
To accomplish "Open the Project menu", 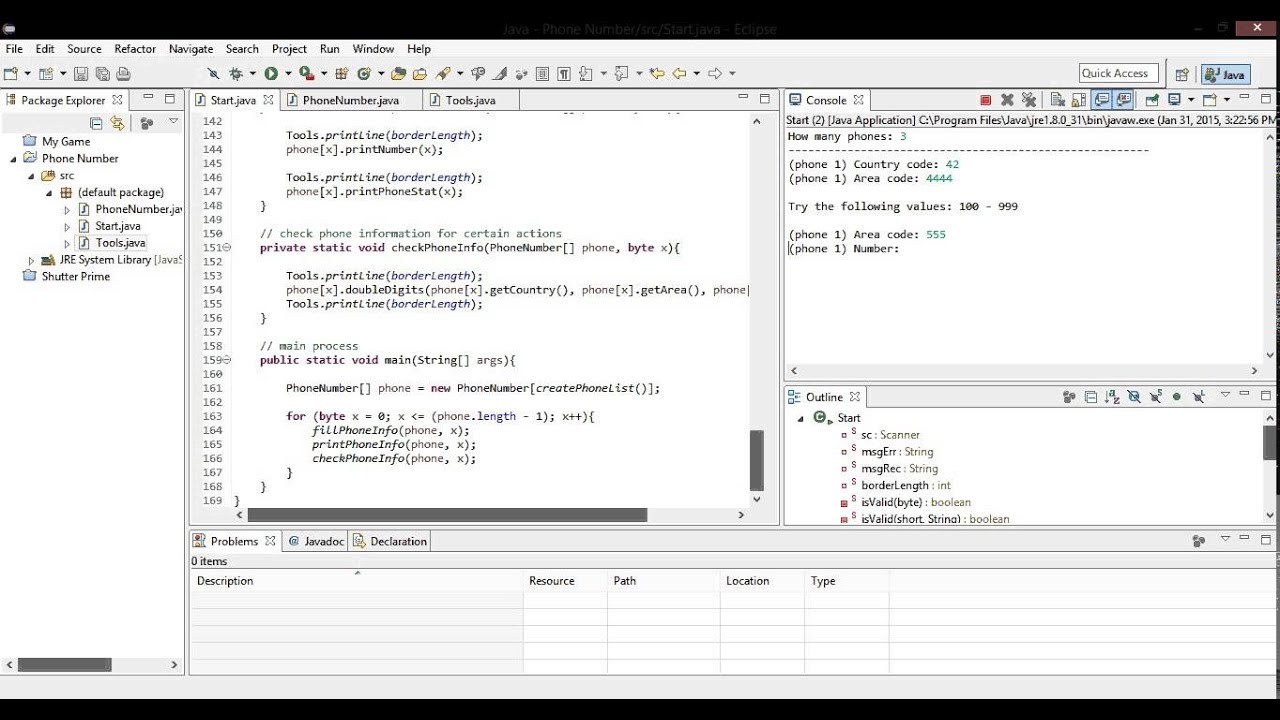I will (290, 49).
